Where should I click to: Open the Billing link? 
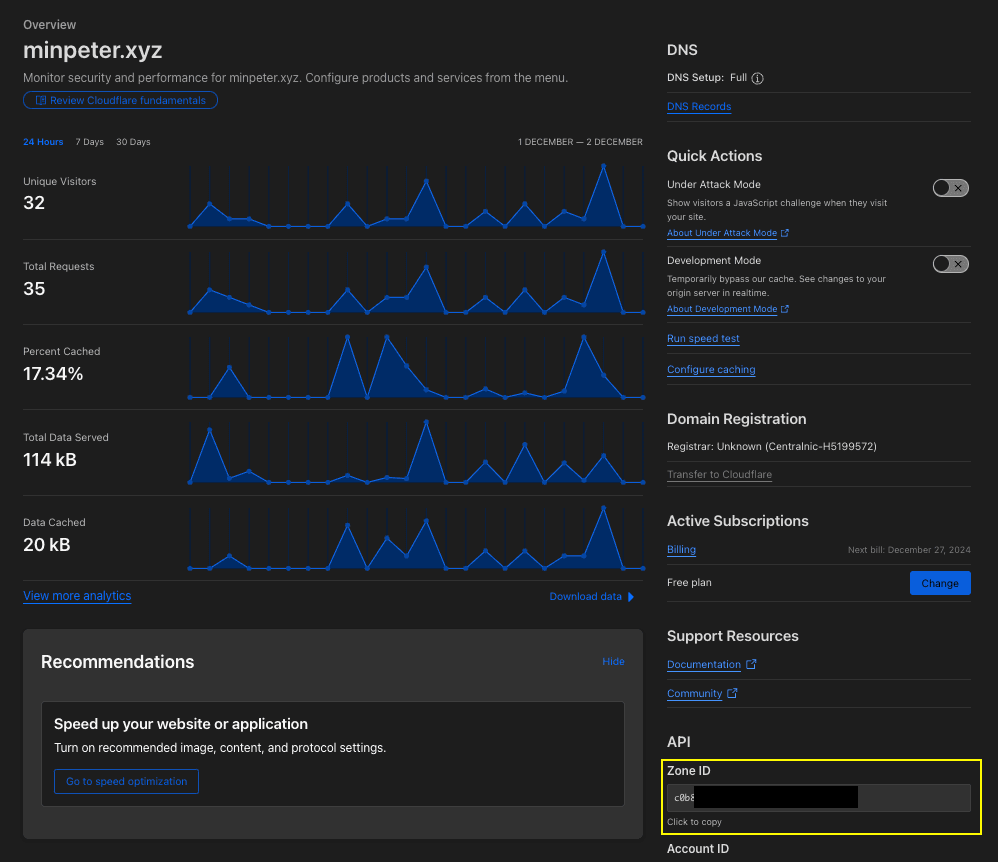(681, 550)
